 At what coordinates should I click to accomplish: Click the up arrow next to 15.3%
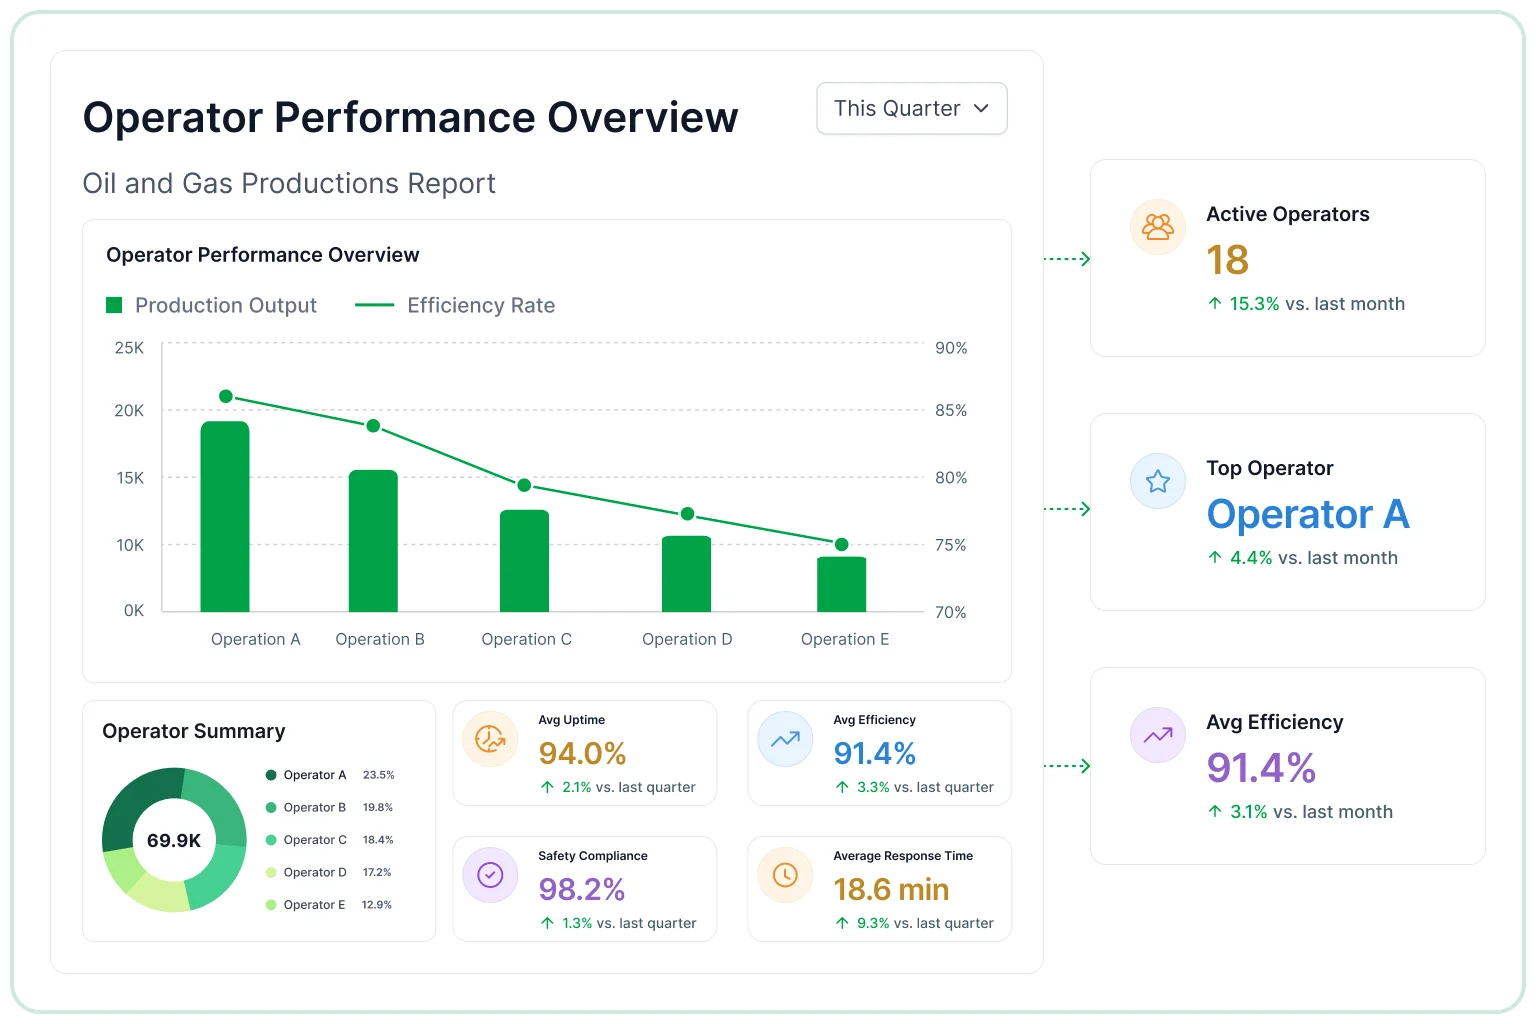(1214, 304)
